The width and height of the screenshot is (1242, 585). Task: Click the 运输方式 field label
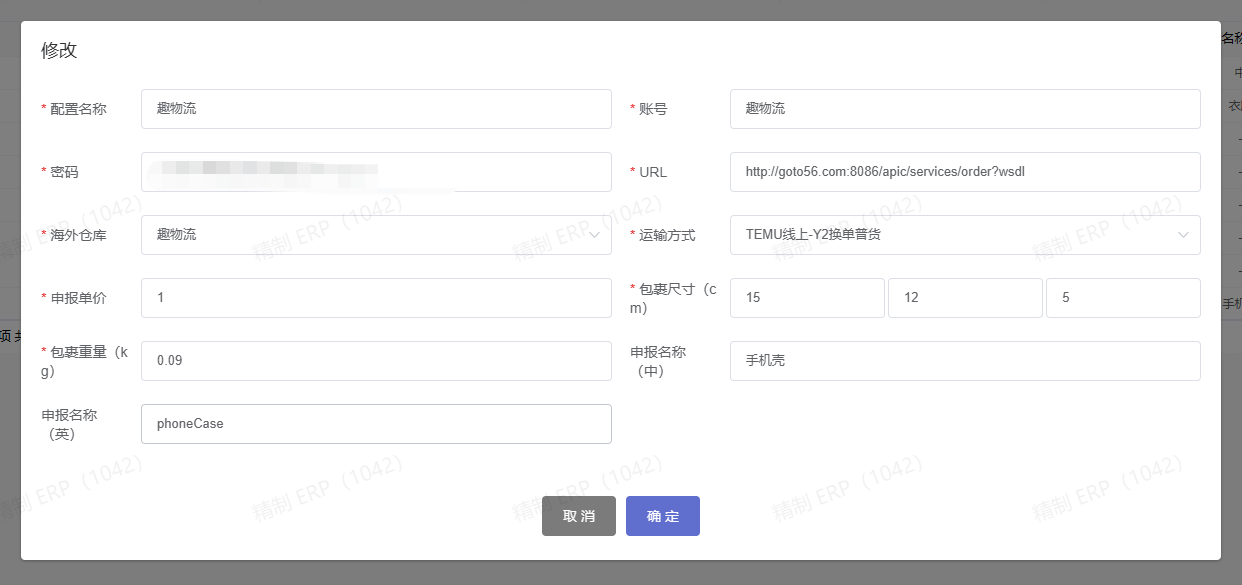[x=666, y=235]
